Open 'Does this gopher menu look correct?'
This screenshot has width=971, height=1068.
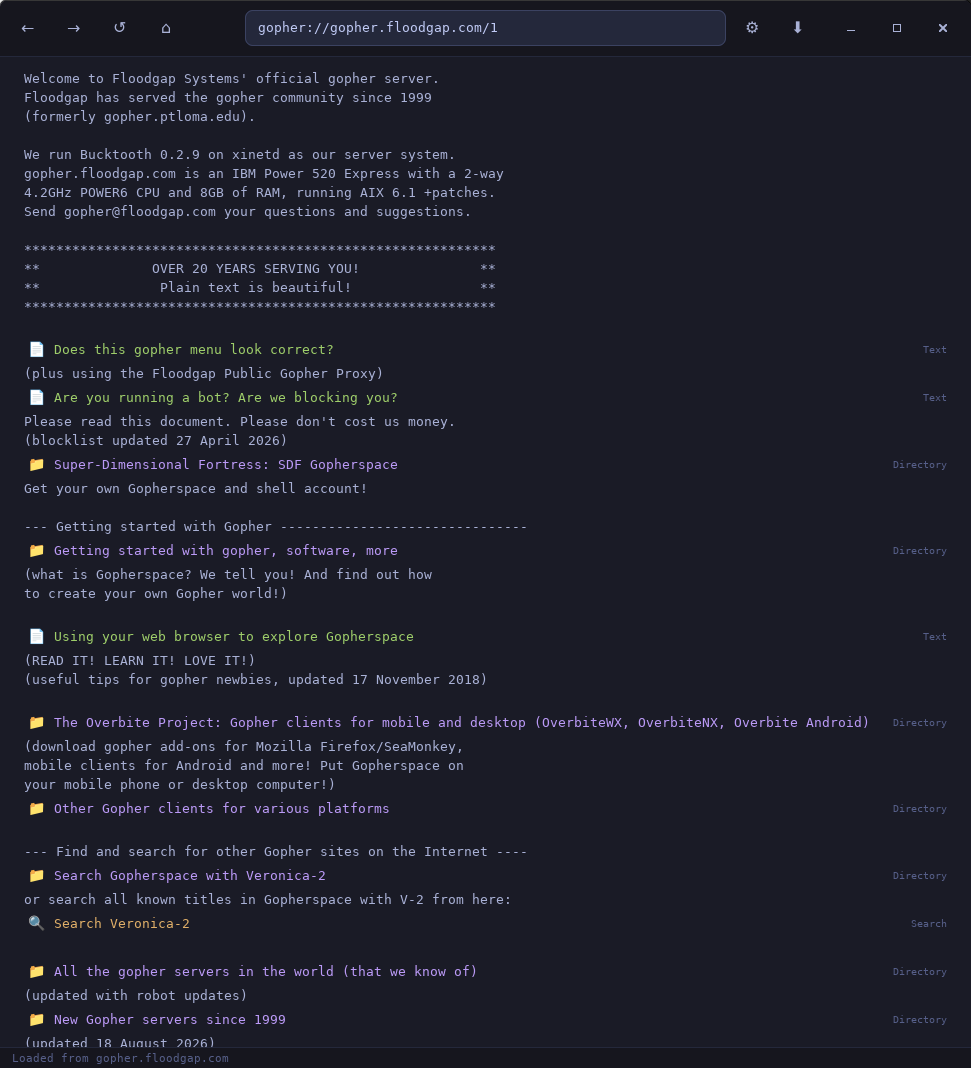pos(193,349)
